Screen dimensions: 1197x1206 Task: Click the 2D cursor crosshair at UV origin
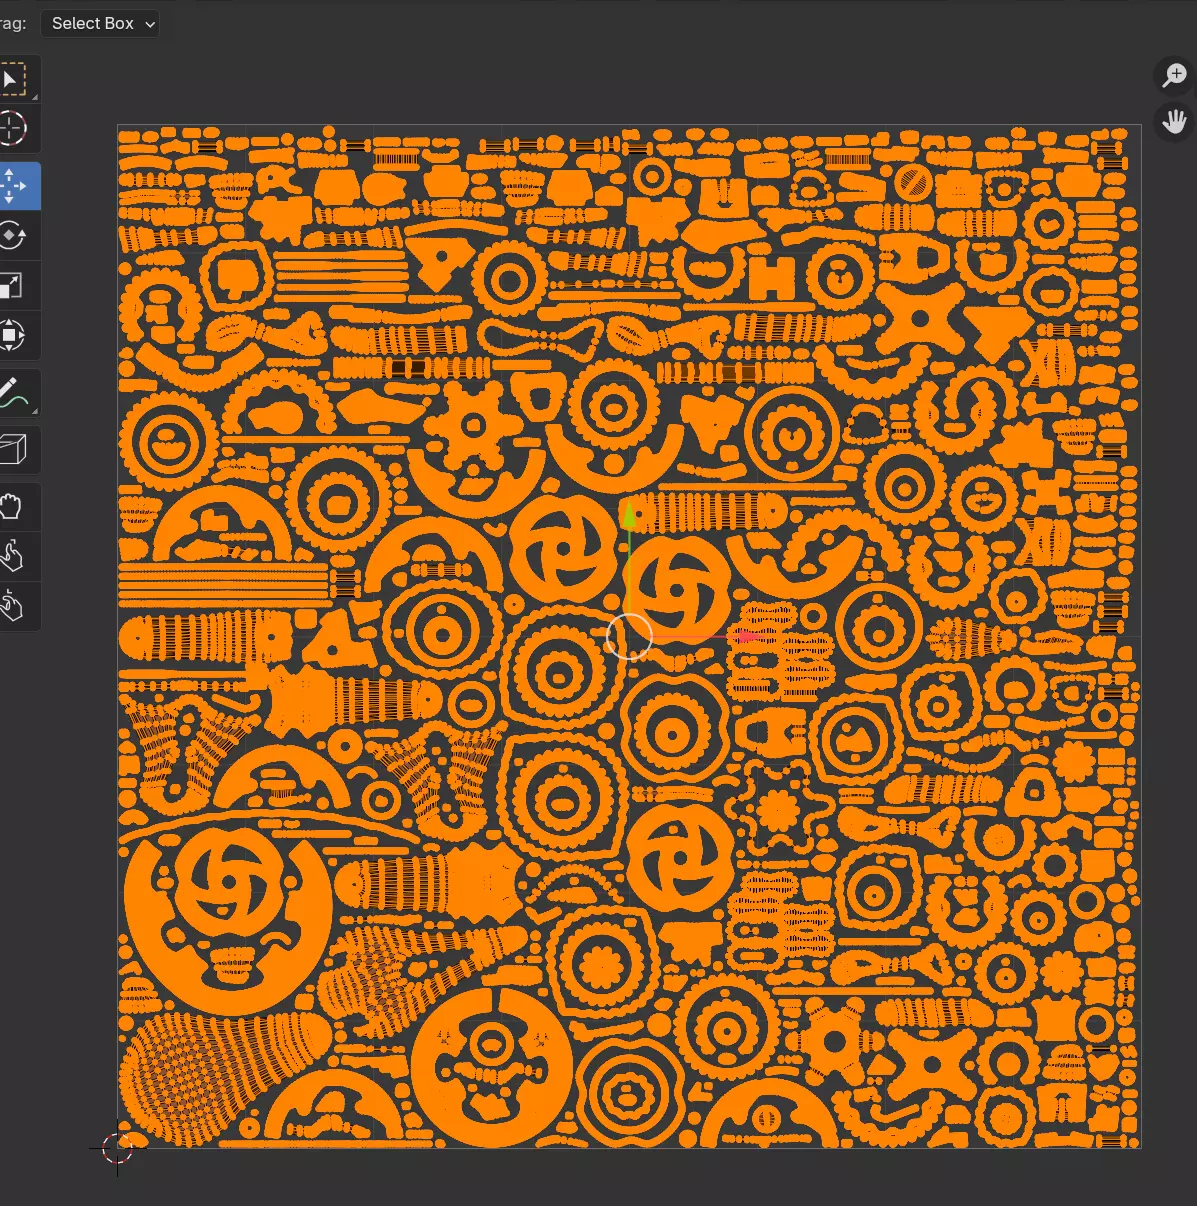pyautogui.click(x=117, y=1148)
